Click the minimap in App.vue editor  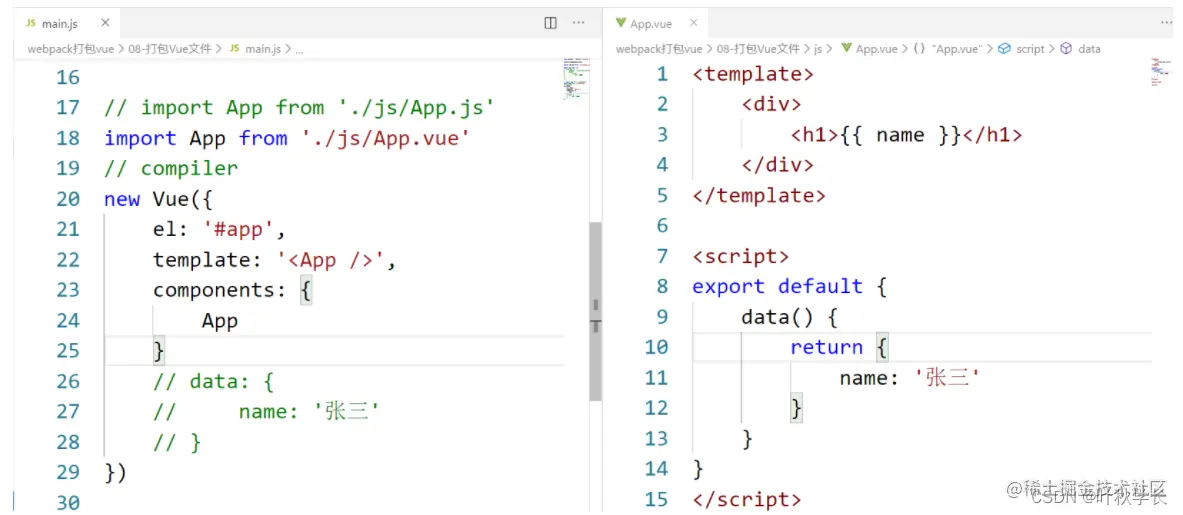click(1163, 71)
